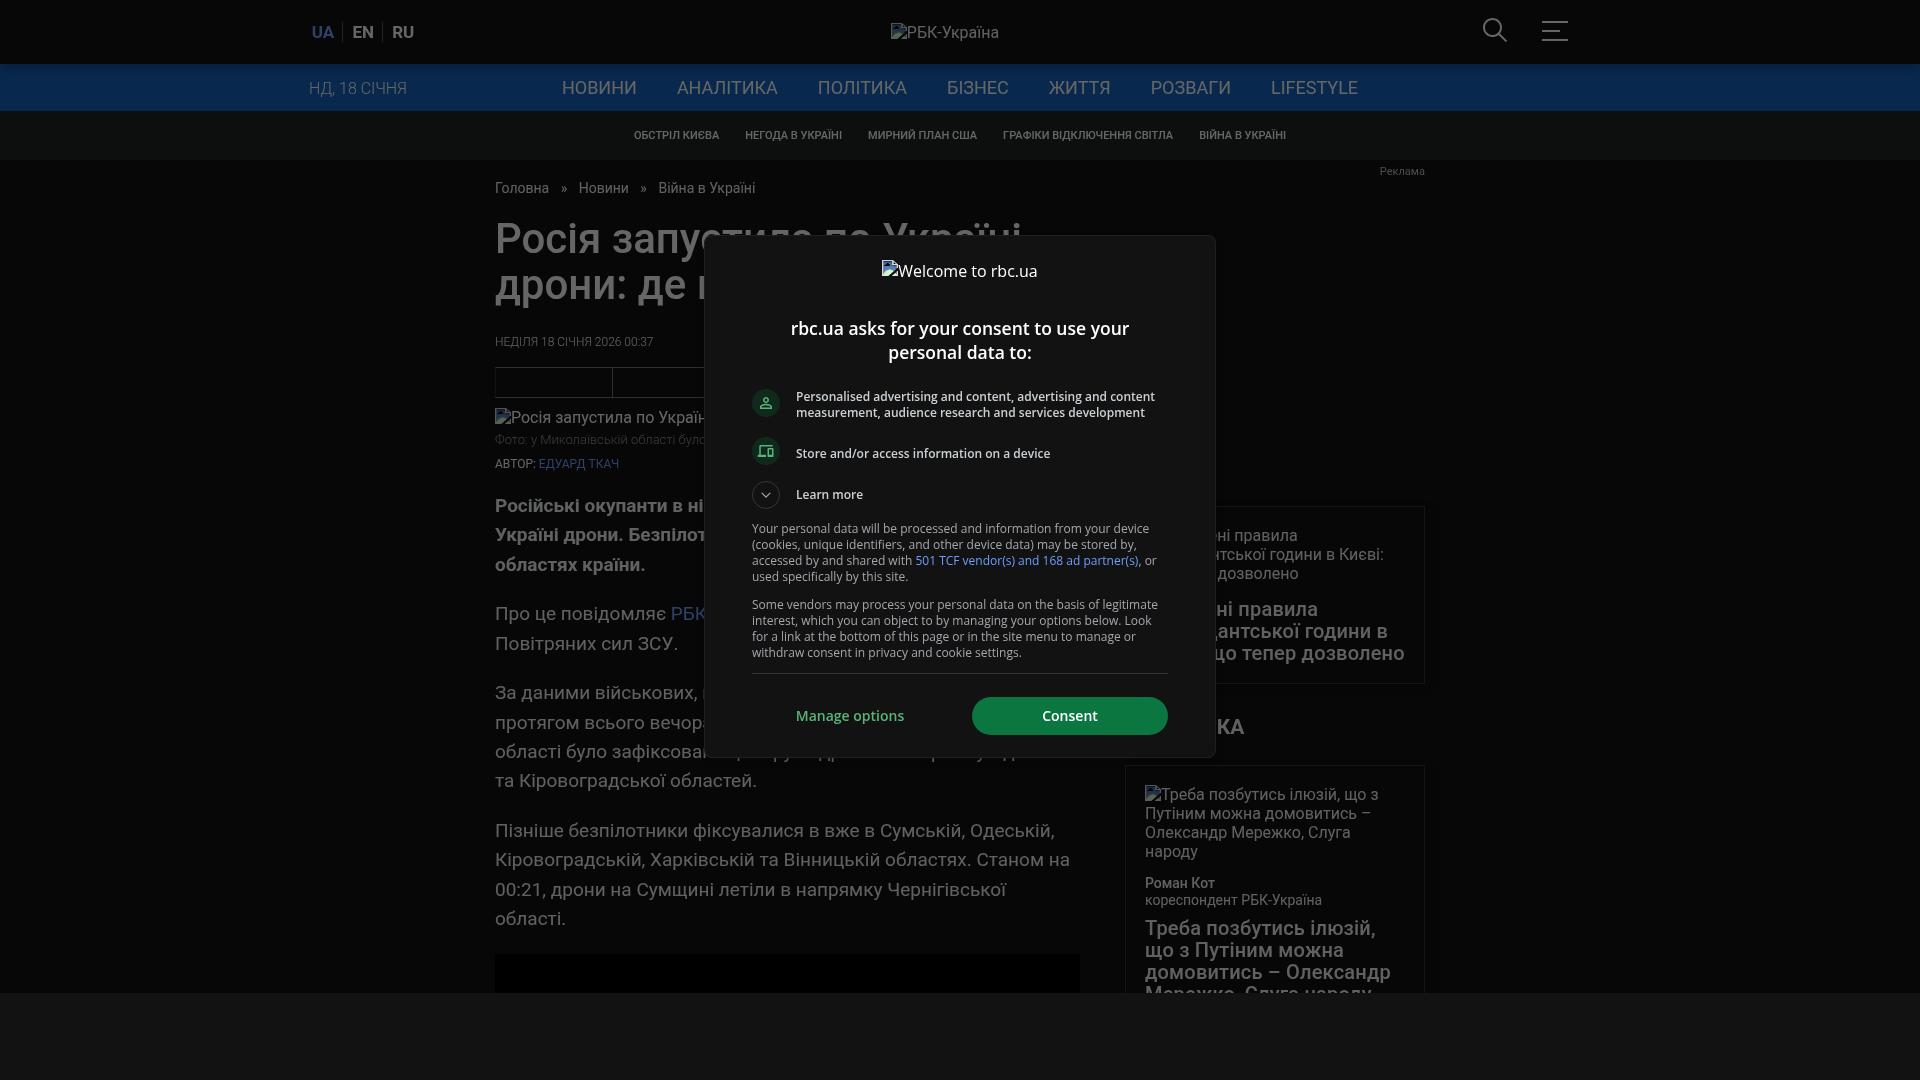Viewport: 1920px width, 1080px height.
Task: Open the ПОЛІТИКА menu section
Action: pyautogui.click(x=861, y=88)
